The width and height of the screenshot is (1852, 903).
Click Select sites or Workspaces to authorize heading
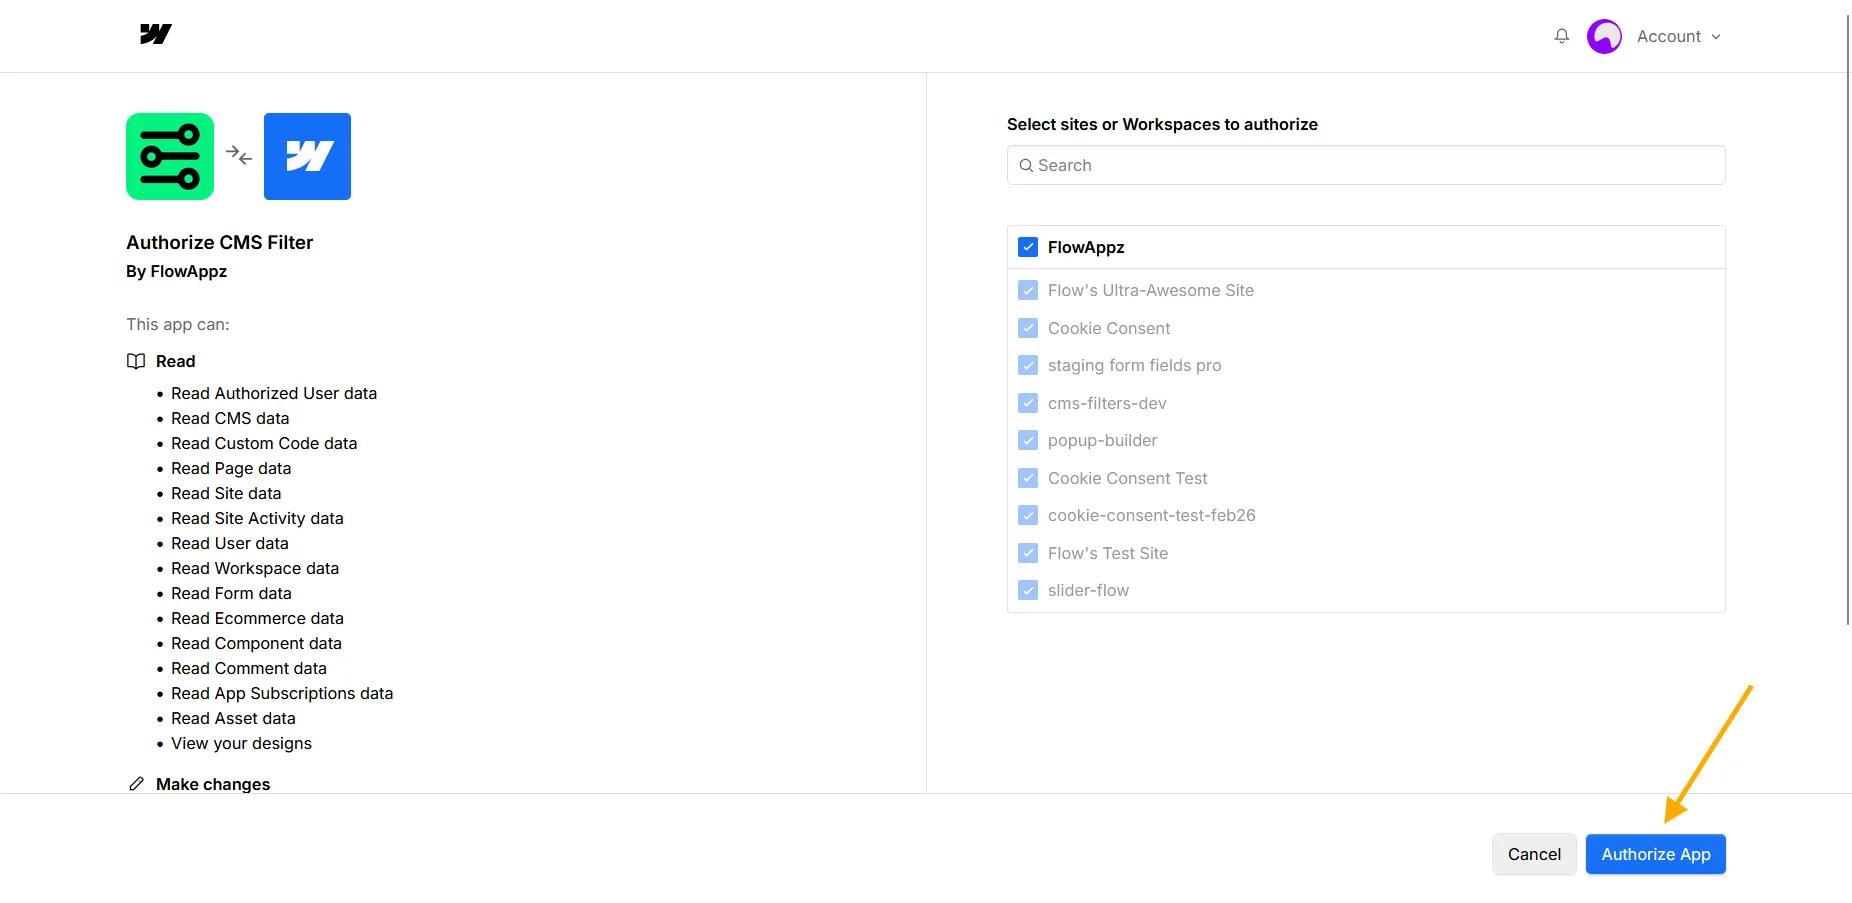click(x=1162, y=124)
